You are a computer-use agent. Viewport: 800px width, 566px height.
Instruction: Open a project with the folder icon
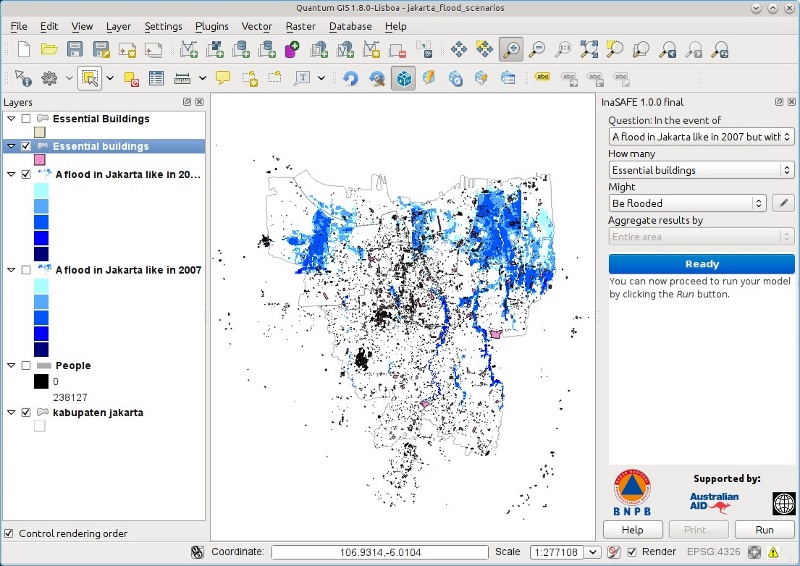pyautogui.click(x=49, y=50)
